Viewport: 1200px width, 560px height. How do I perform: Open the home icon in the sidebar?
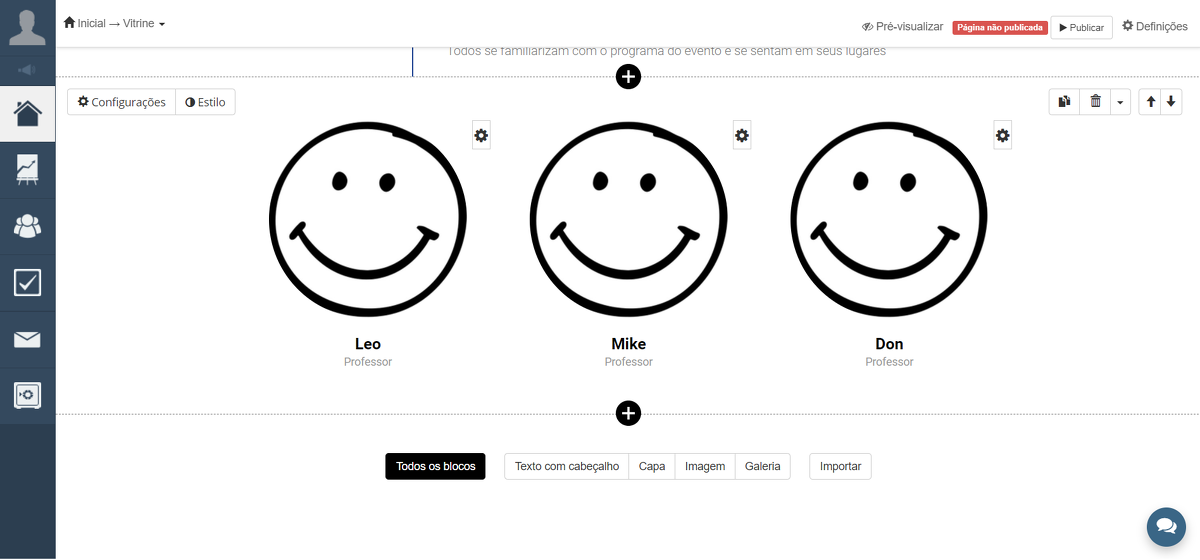pyautogui.click(x=27, y=113)
